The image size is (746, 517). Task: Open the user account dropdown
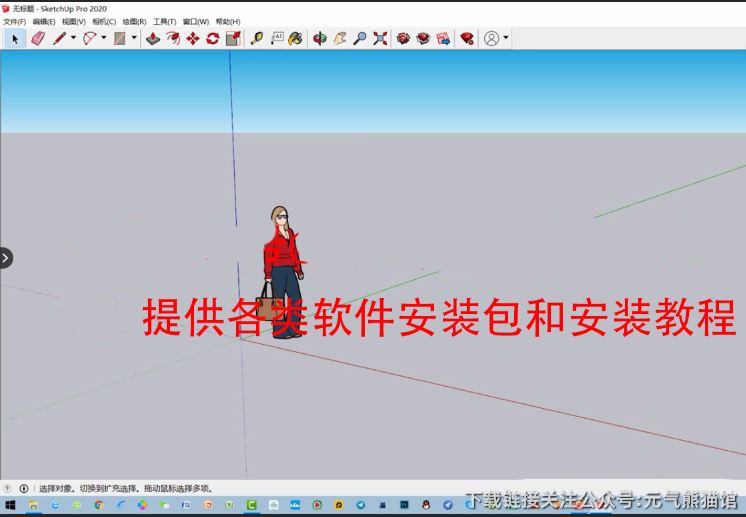coord(506,38)
